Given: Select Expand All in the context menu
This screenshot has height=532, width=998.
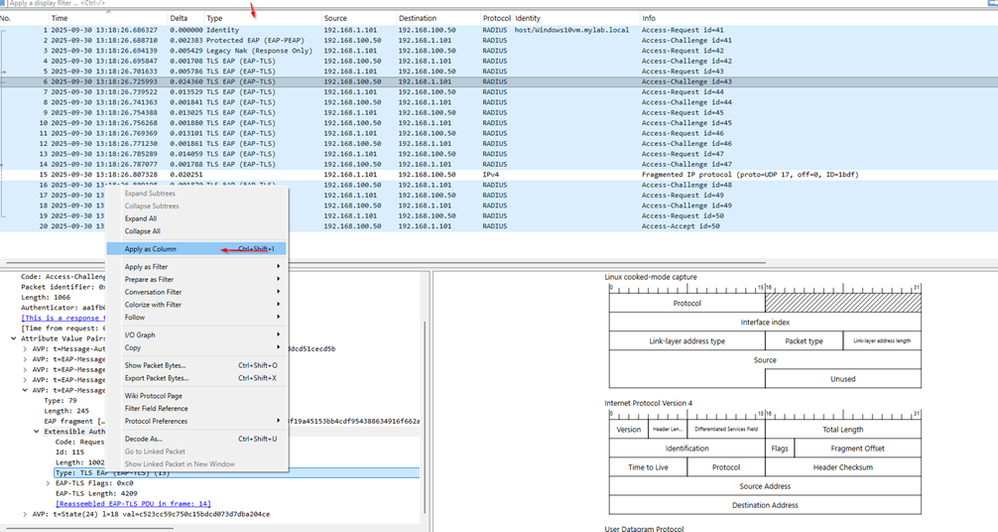Looking at the screenshot, I should click(141, 218).
